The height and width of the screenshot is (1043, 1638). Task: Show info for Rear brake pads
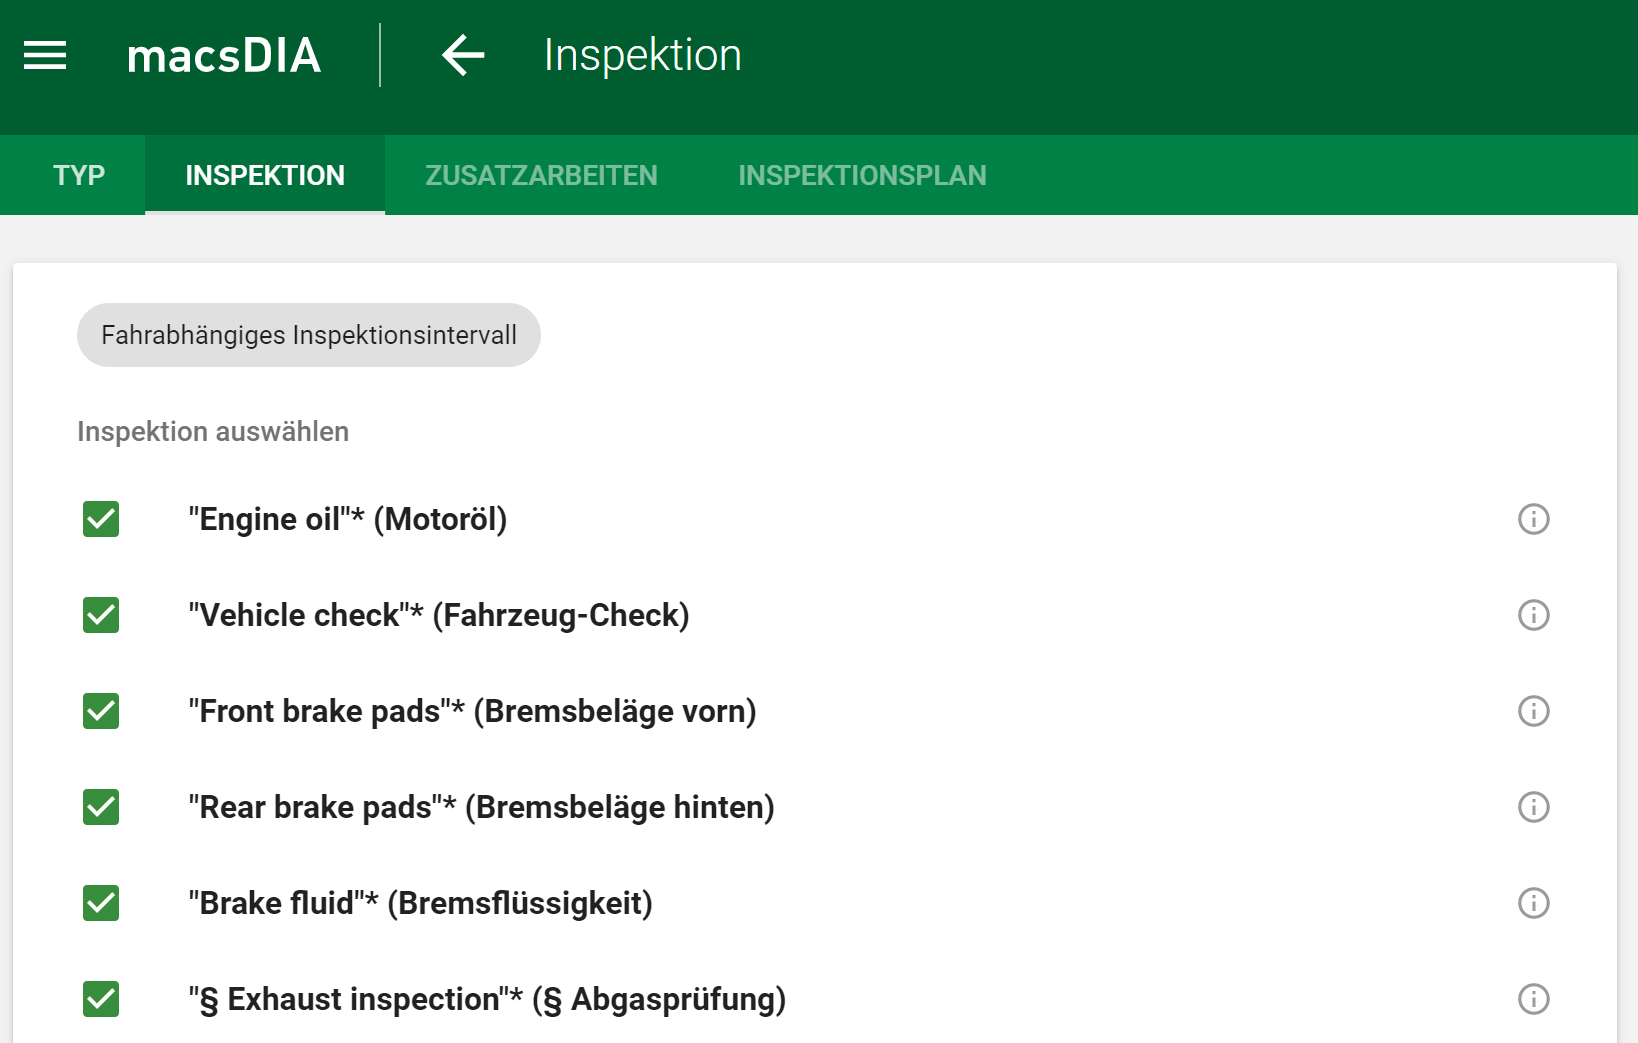coord(1533,807)
